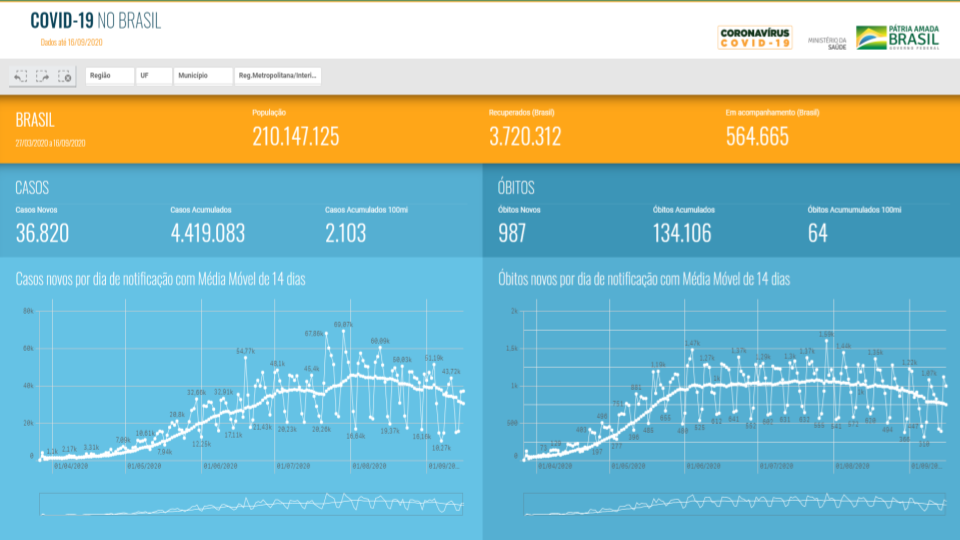Click the range slider below deaths chart
The image size is (960, 540).
tap(735, 504)
